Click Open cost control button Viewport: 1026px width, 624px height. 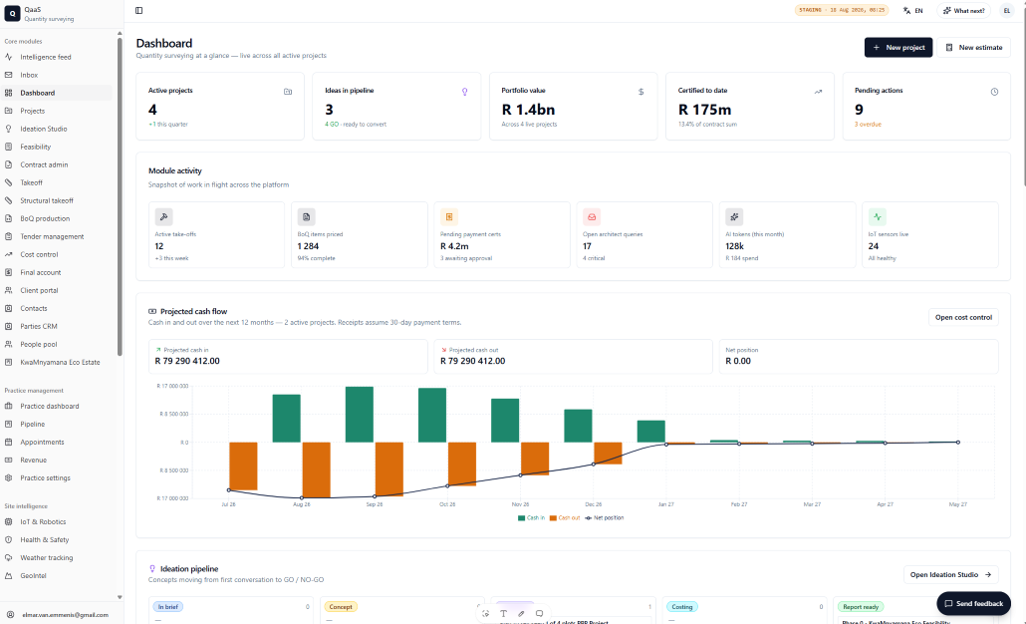pos(963,317)
